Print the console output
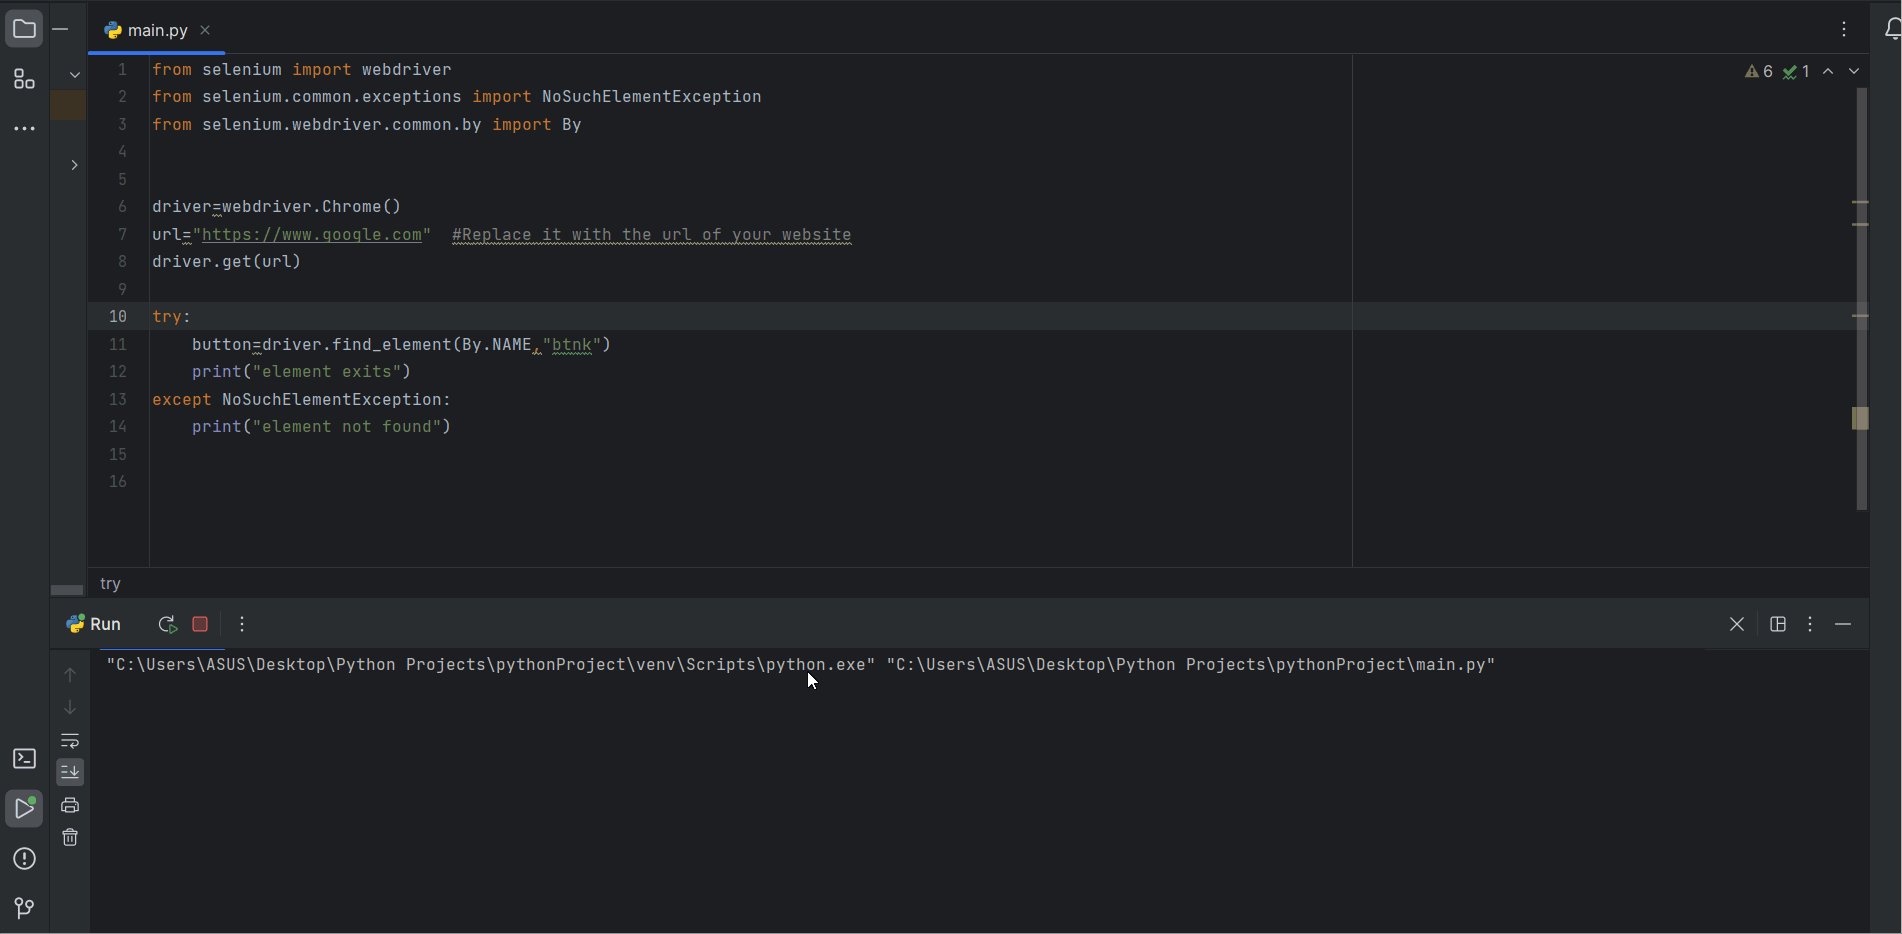This screenshot has width=1902, height=934. coord(70,804)
